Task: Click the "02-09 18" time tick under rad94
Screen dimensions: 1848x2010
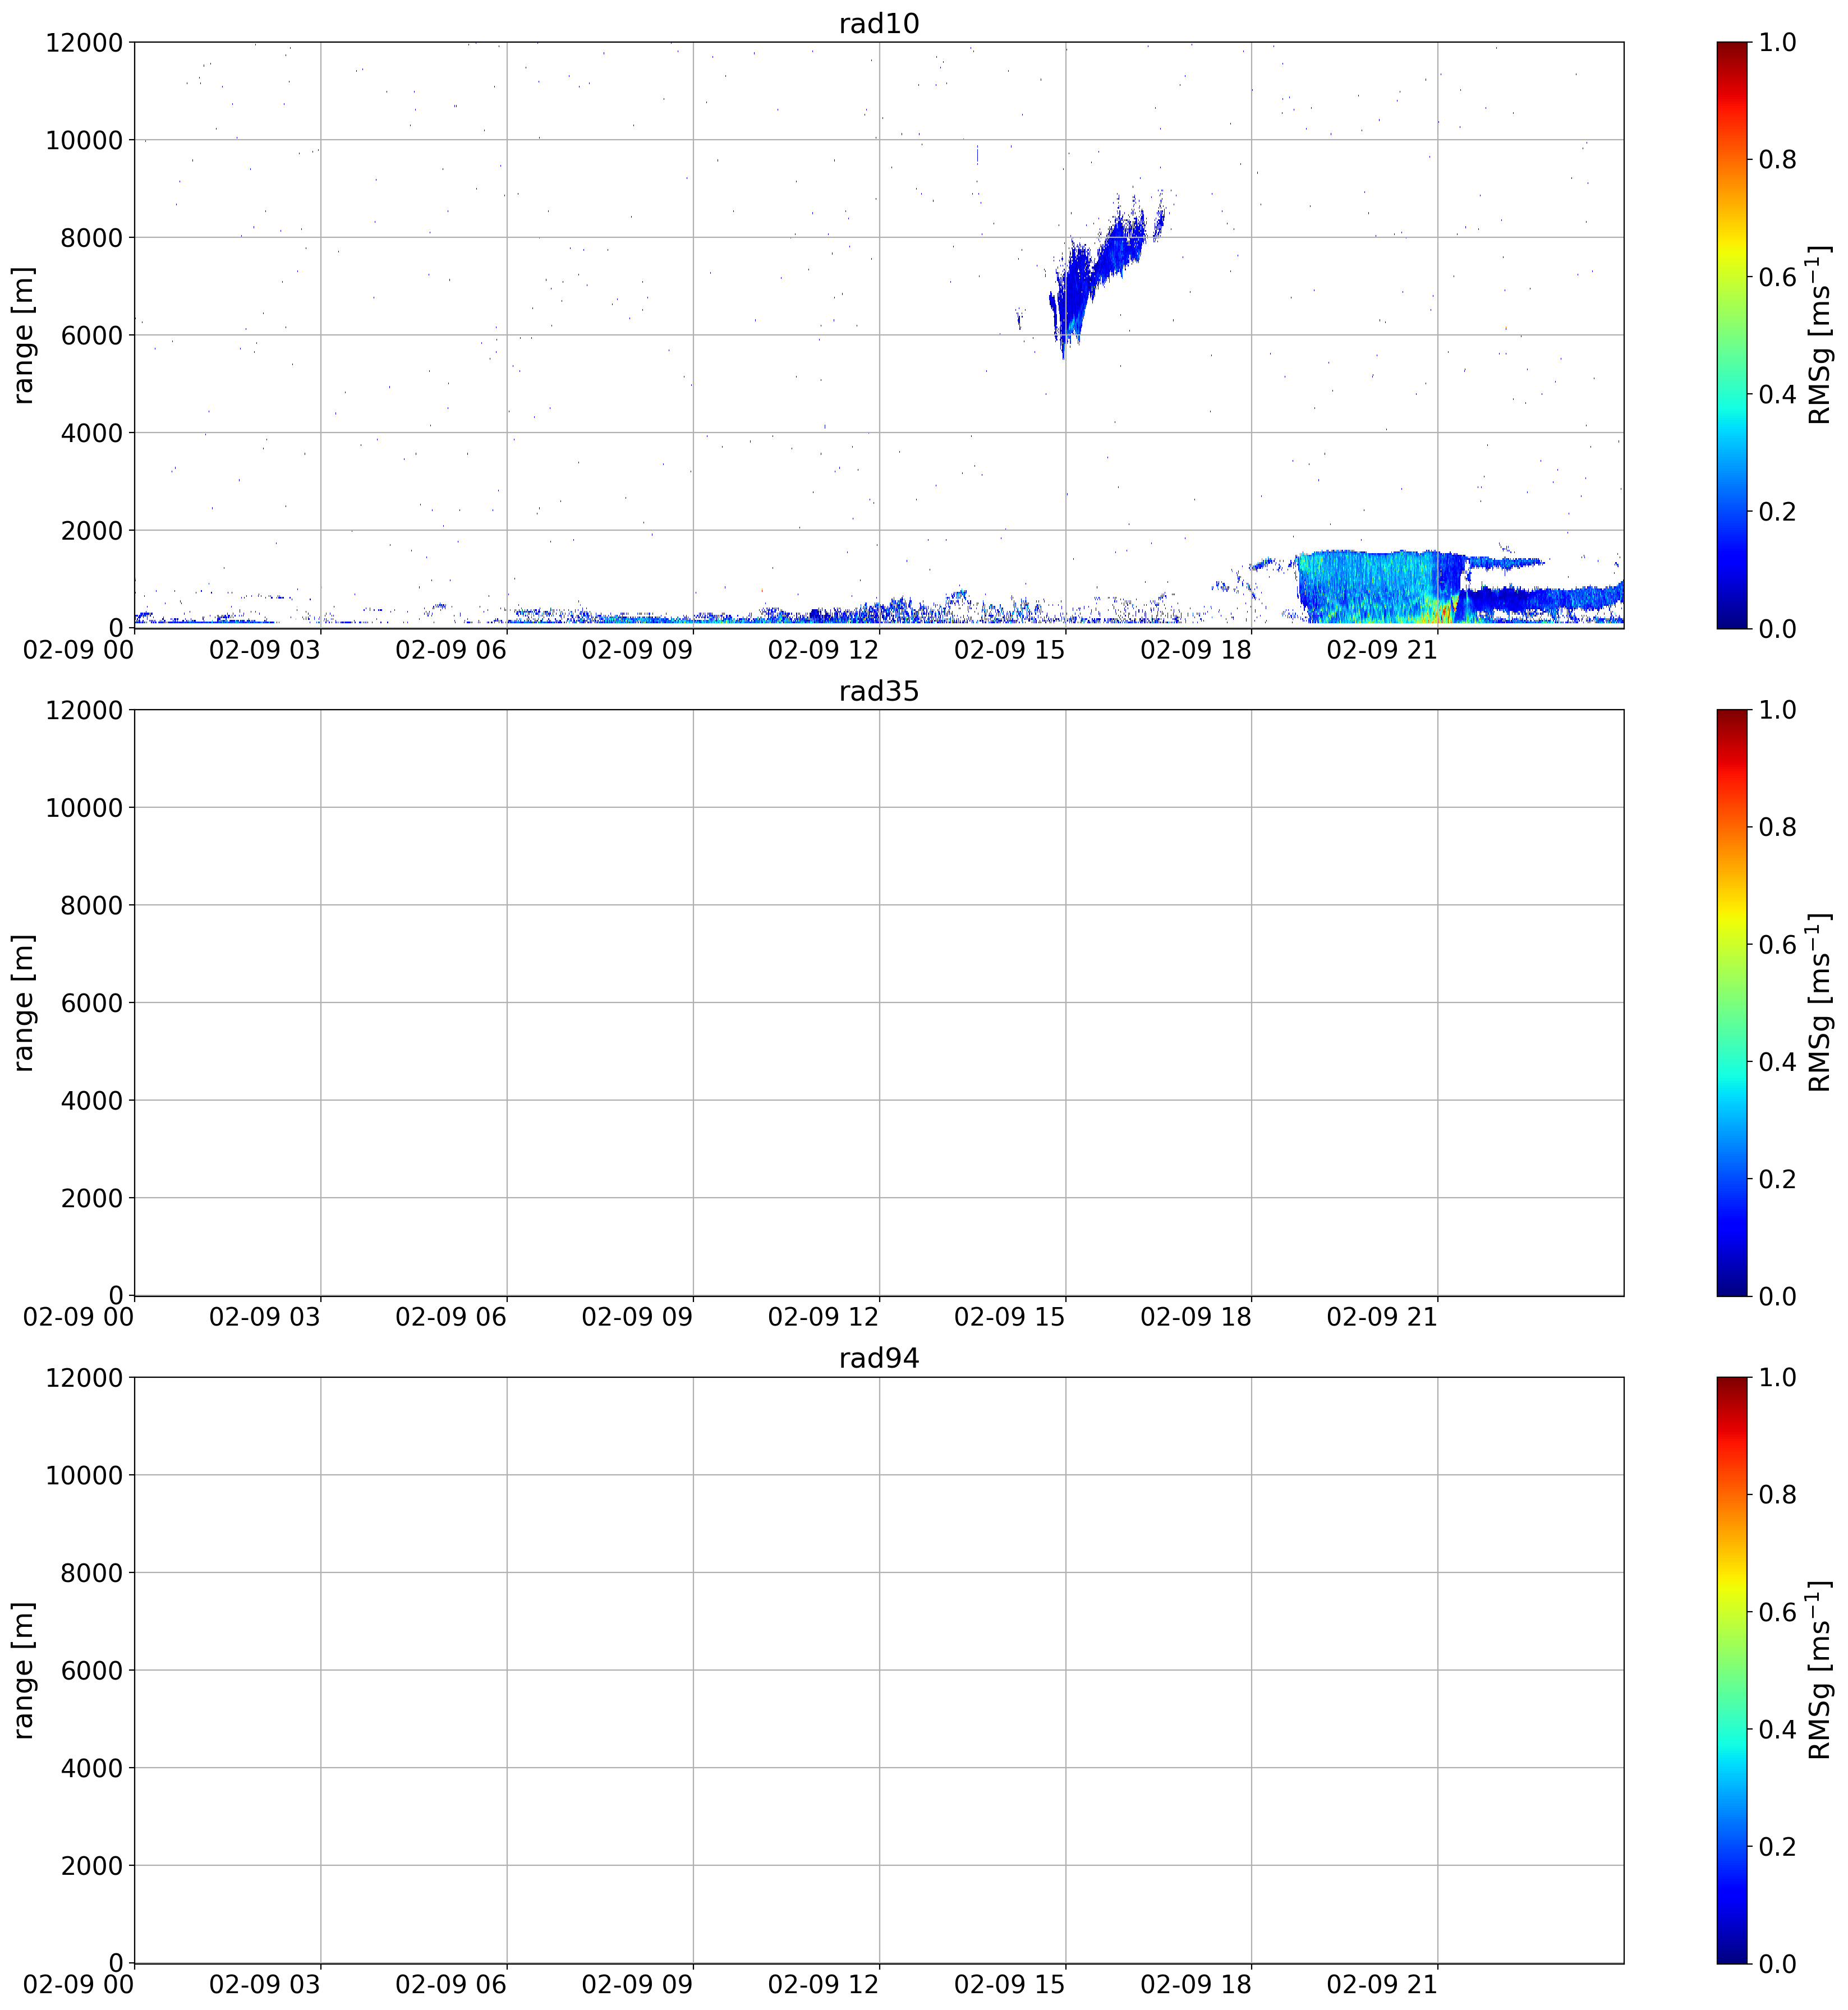Action: click(1196, 1985)
